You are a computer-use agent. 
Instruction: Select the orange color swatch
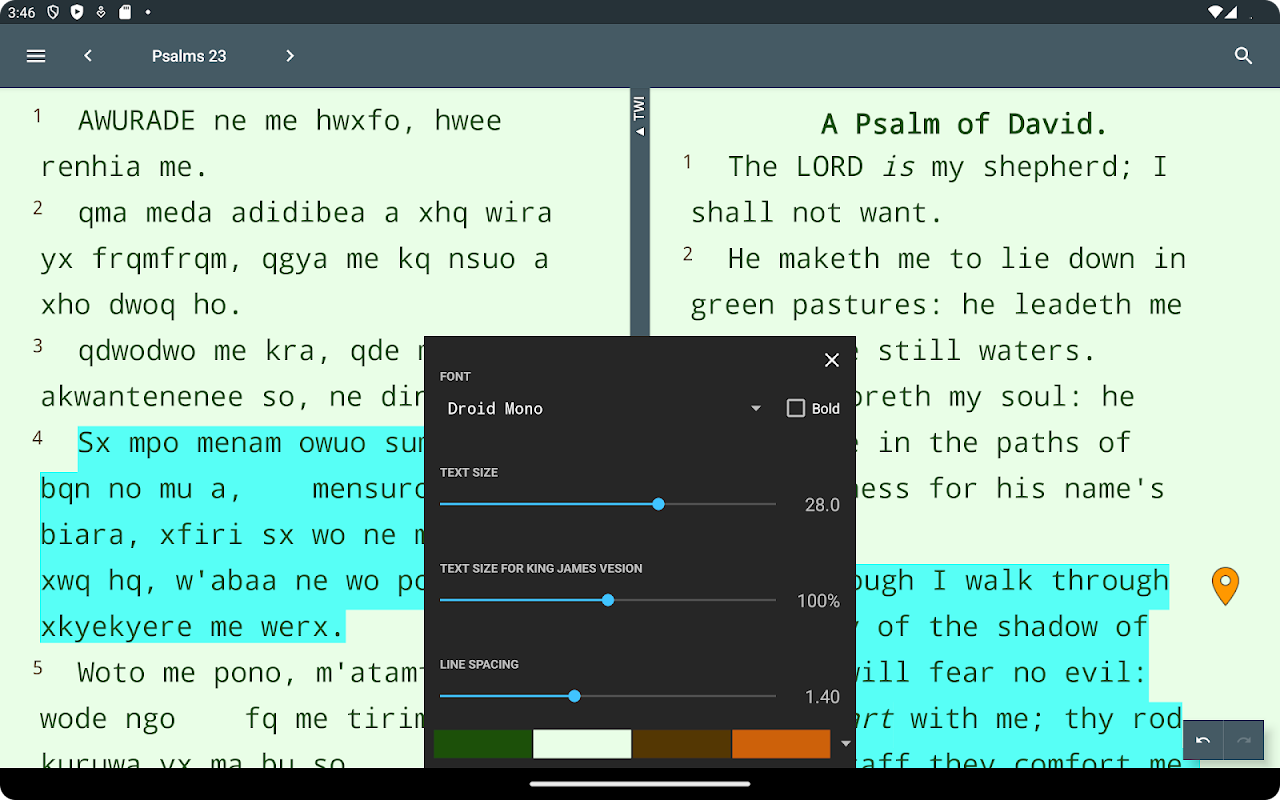coord(781,744)
